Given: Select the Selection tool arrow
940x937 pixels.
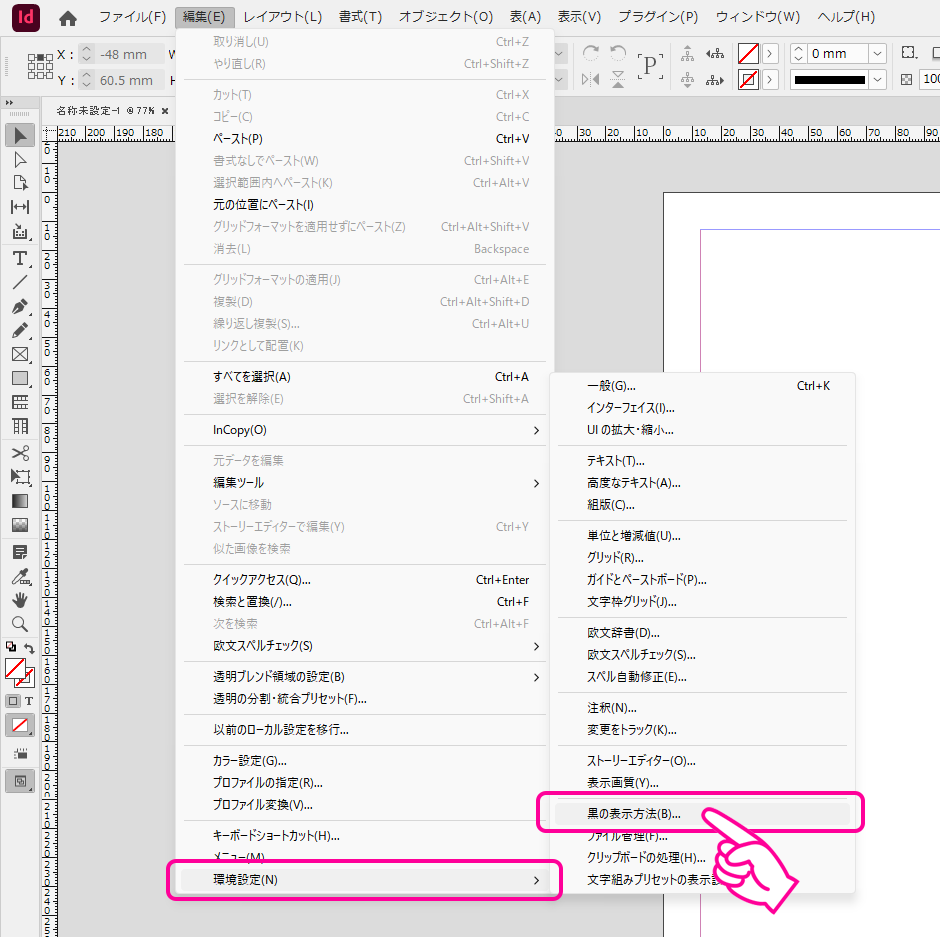Looking at the screenshot, I should coord(20,135).
